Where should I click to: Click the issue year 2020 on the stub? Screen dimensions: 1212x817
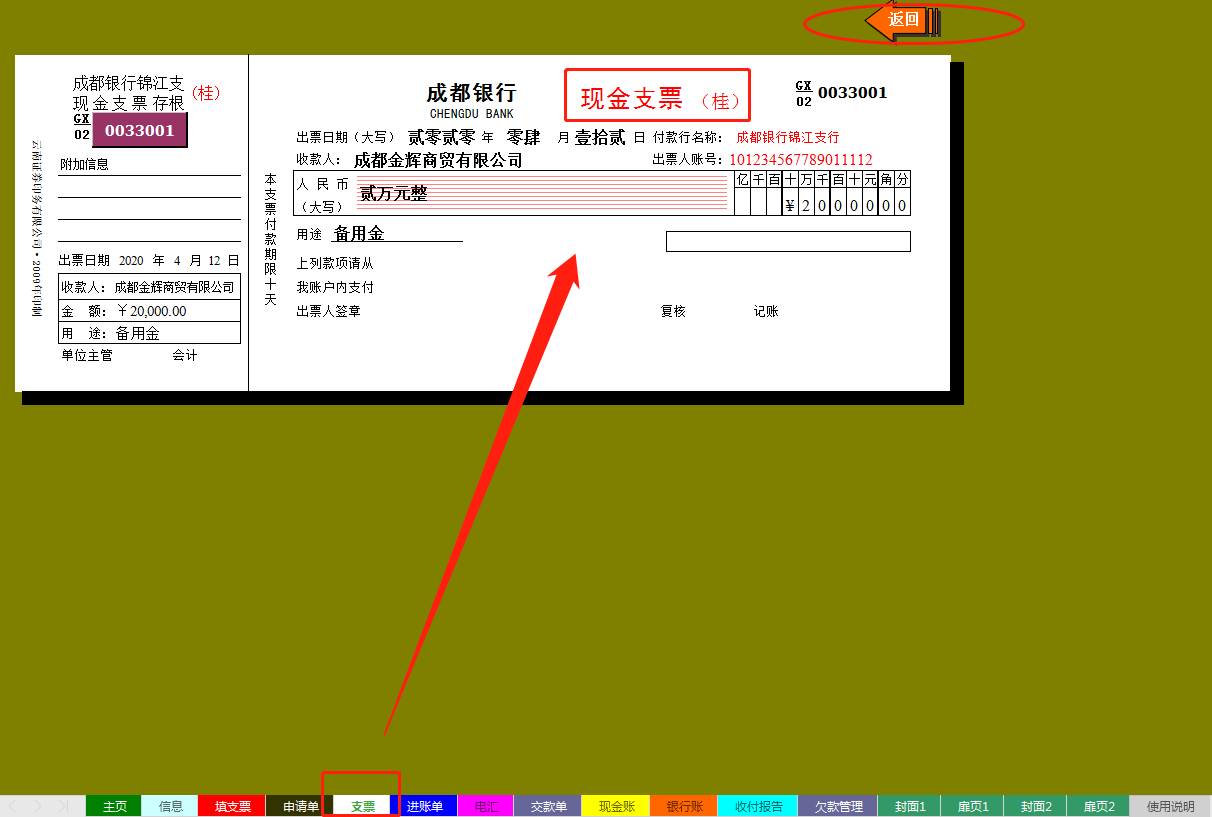click(131, 260)
